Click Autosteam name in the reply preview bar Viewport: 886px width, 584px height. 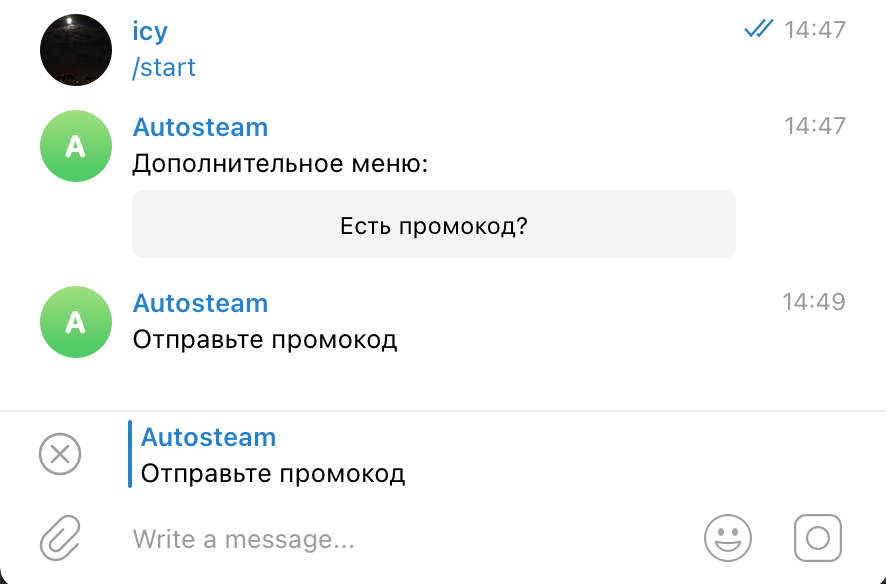click(208, 437)
